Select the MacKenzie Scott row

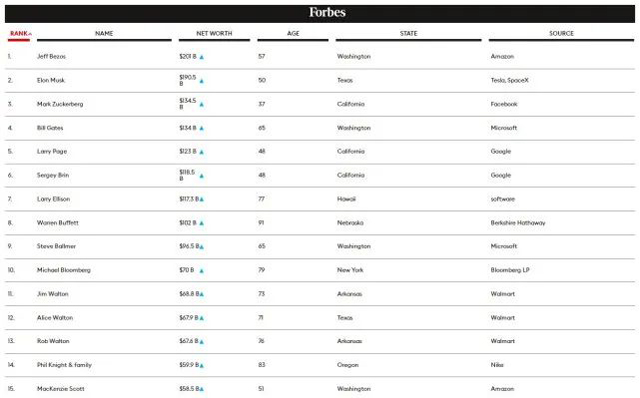click(x=320, y=388)
